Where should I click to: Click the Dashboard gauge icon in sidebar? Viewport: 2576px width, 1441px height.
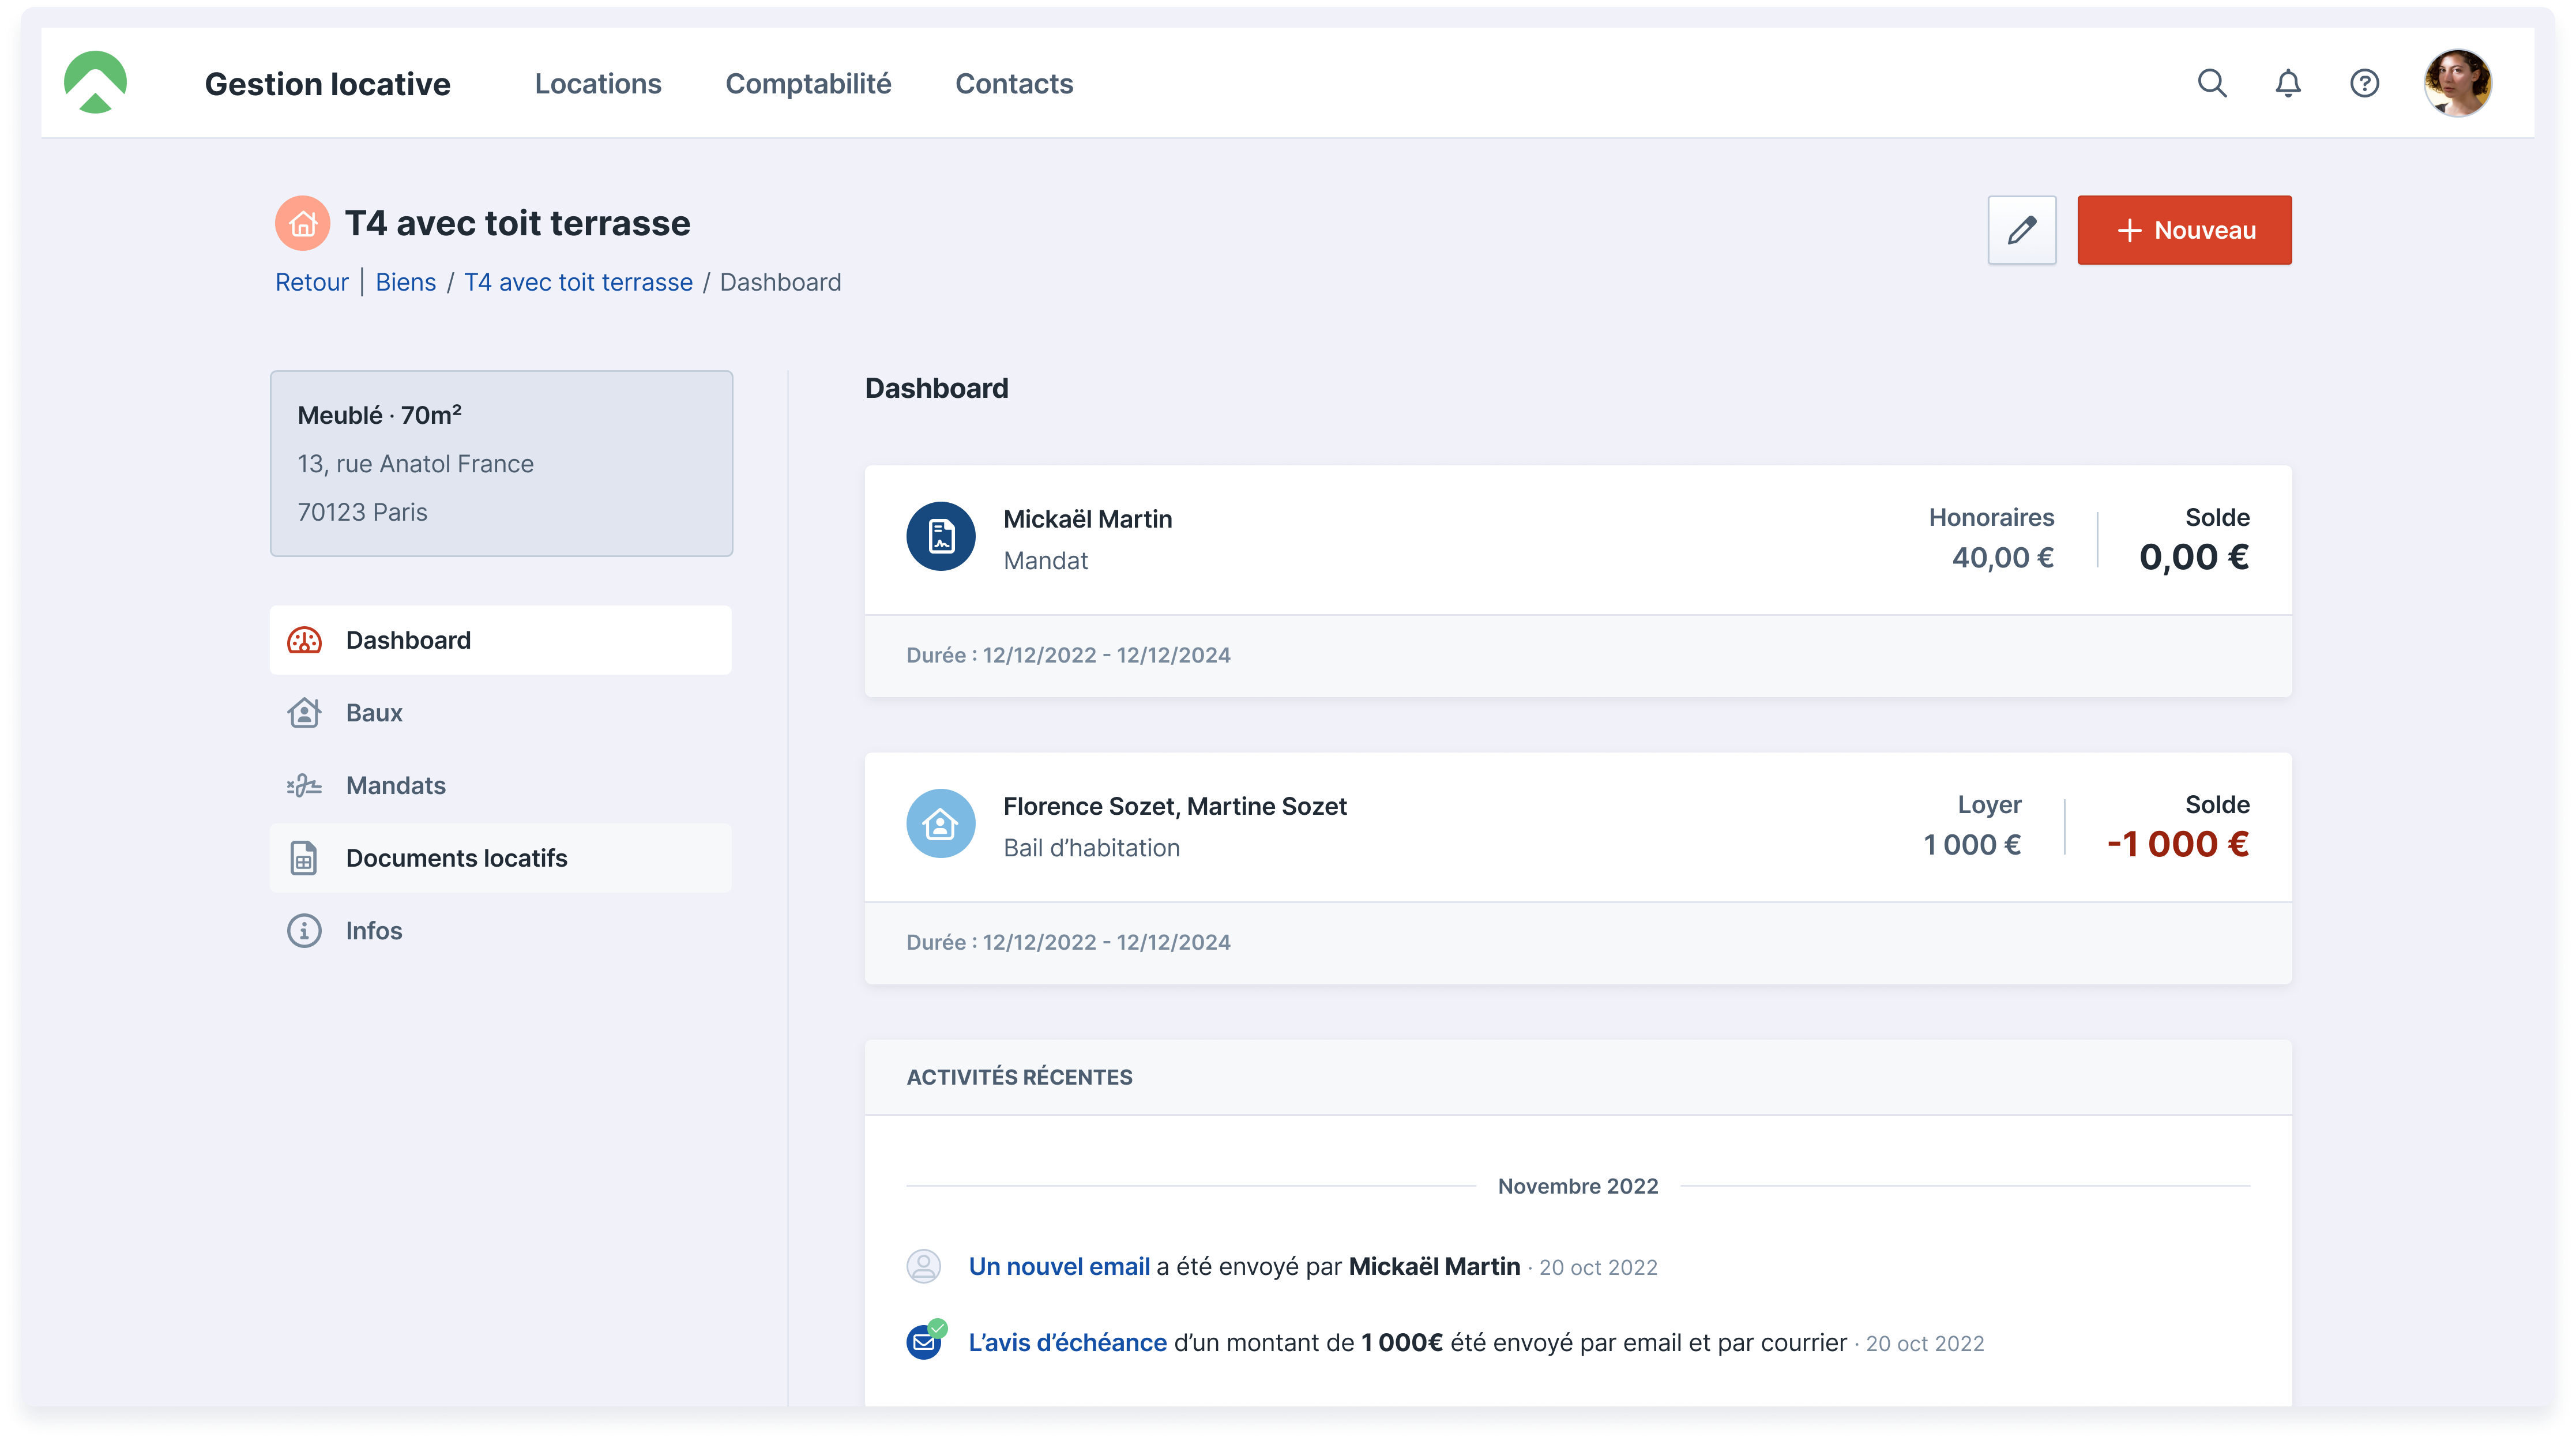click(304, 640)
